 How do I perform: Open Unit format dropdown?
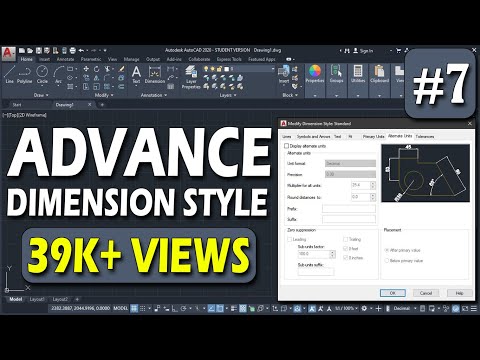point(350,163)
